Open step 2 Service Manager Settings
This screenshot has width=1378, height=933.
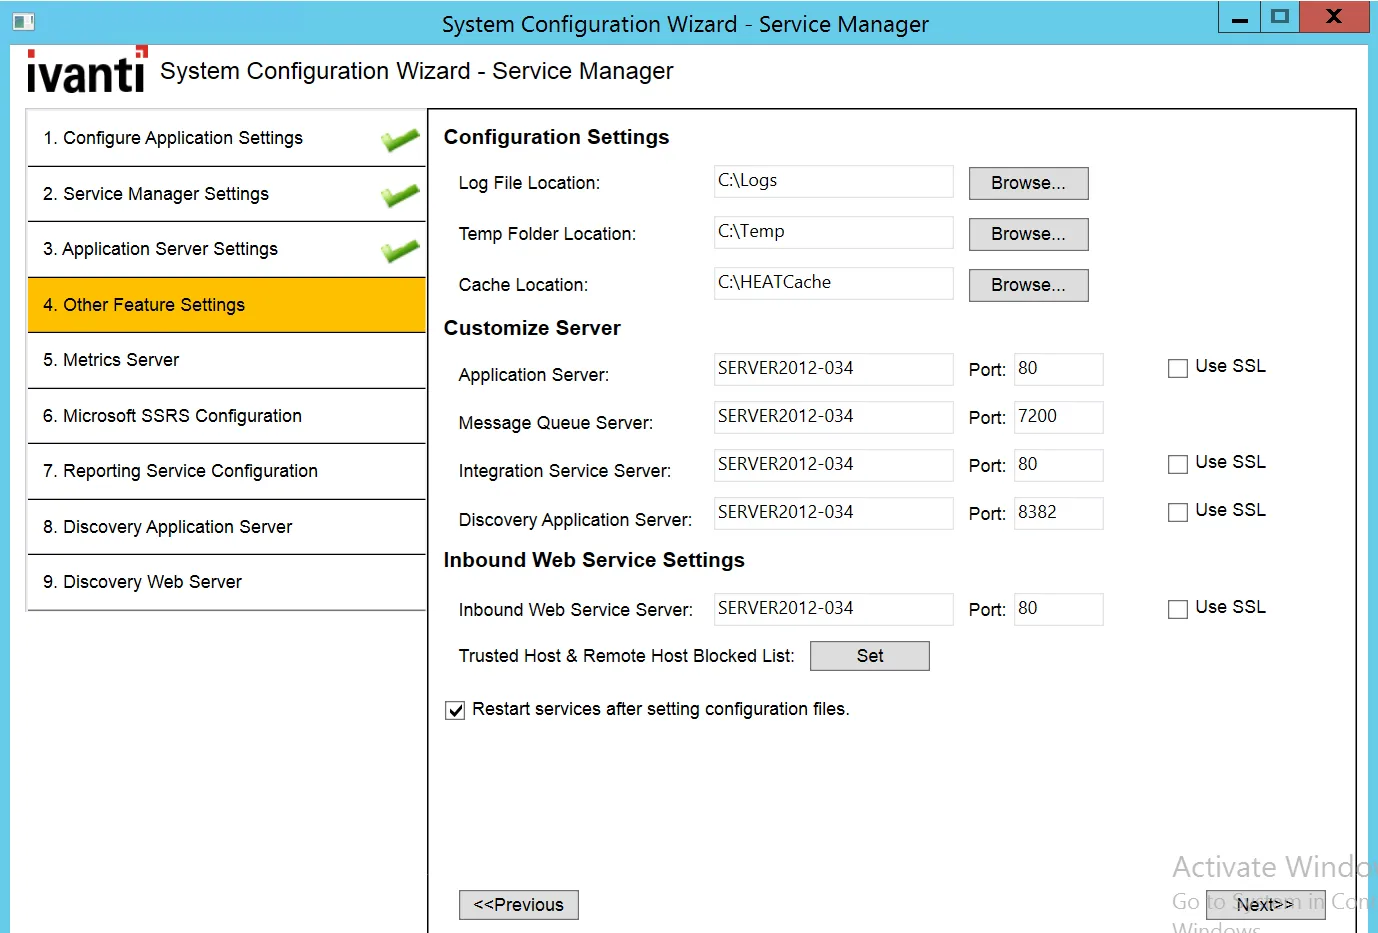pyautogui.click(x=227, y=194)
